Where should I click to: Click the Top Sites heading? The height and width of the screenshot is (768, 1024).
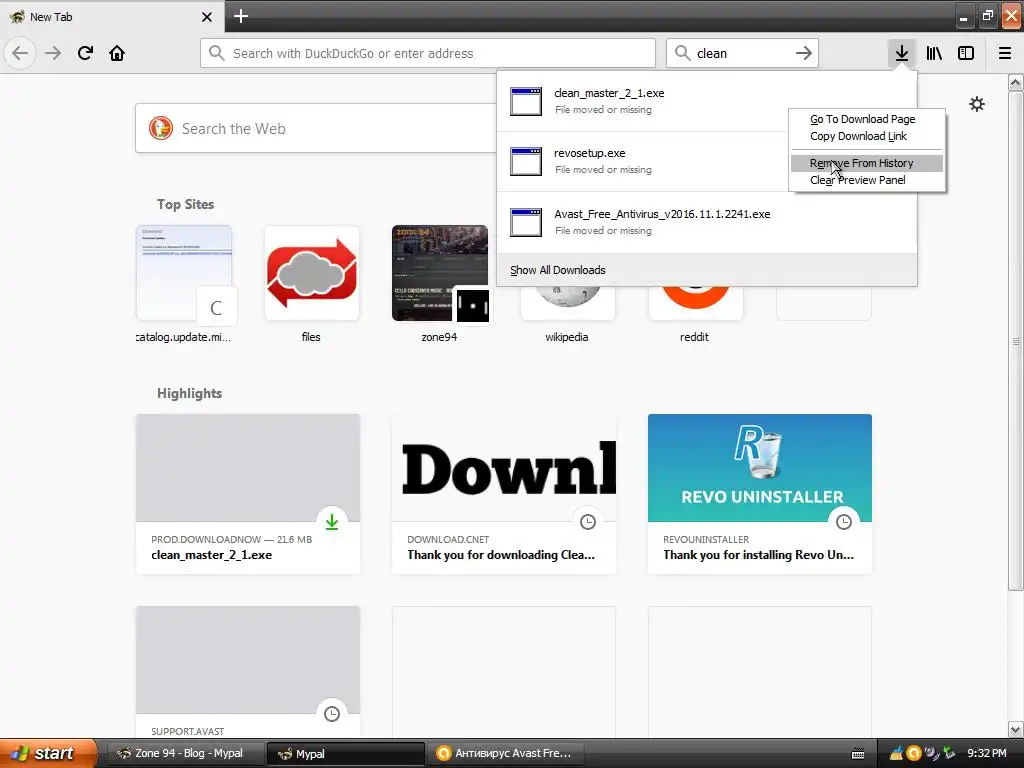[185, 204]
